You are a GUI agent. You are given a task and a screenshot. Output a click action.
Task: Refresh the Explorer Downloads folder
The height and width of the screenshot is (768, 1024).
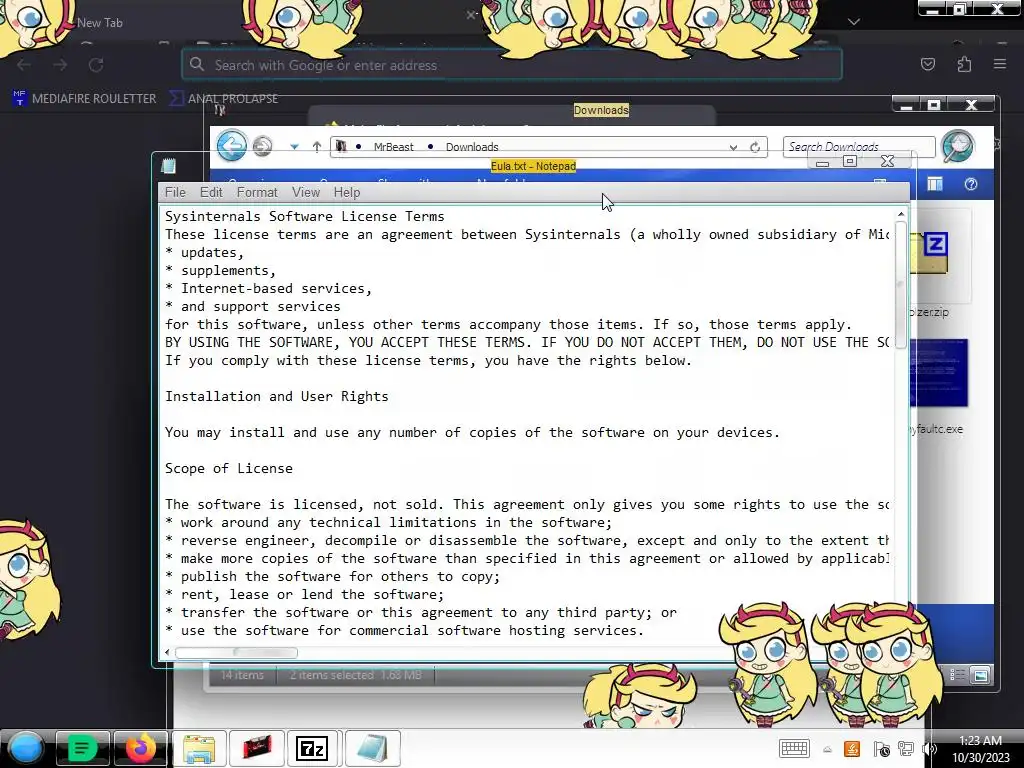tap(755, 148)
